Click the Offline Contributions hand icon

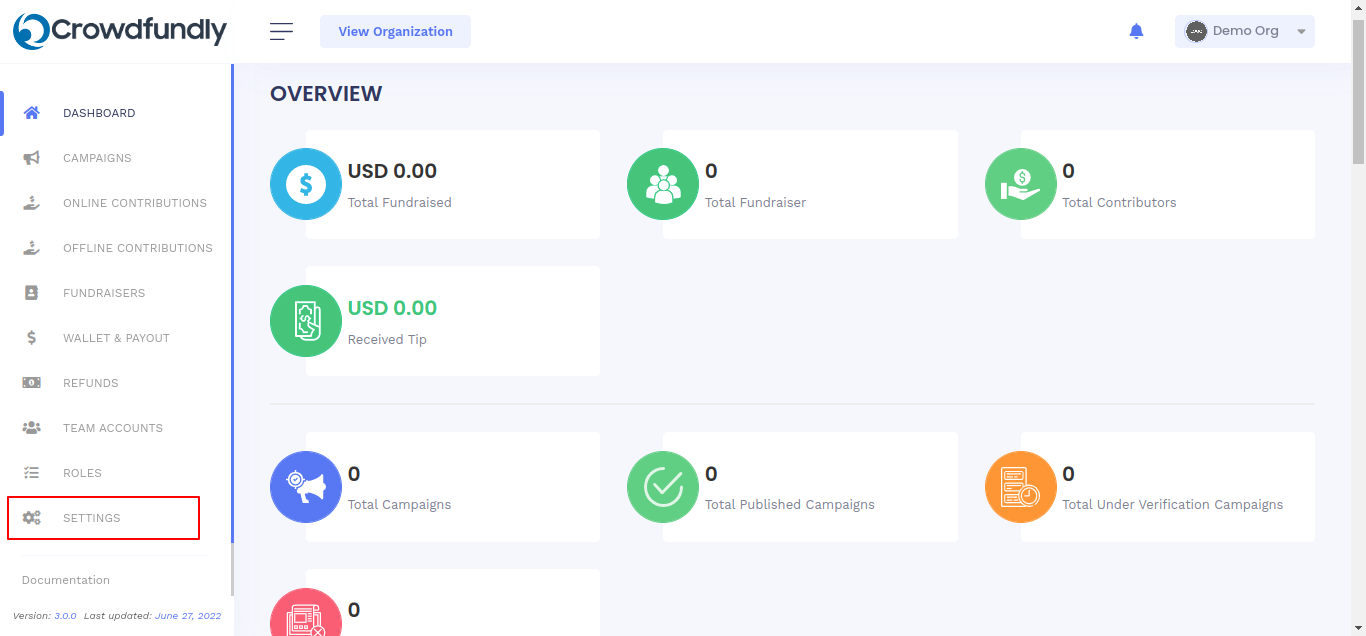(32, 248)
